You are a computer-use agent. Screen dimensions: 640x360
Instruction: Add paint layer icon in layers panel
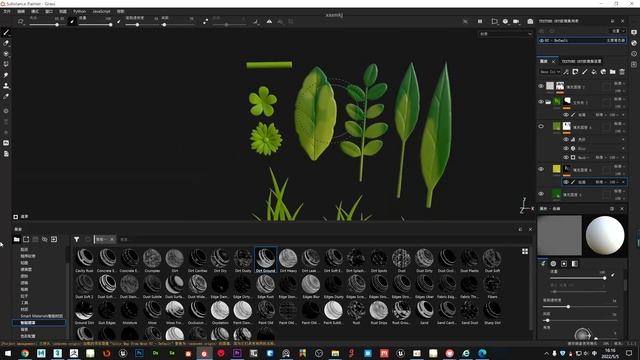click(584, 72)
